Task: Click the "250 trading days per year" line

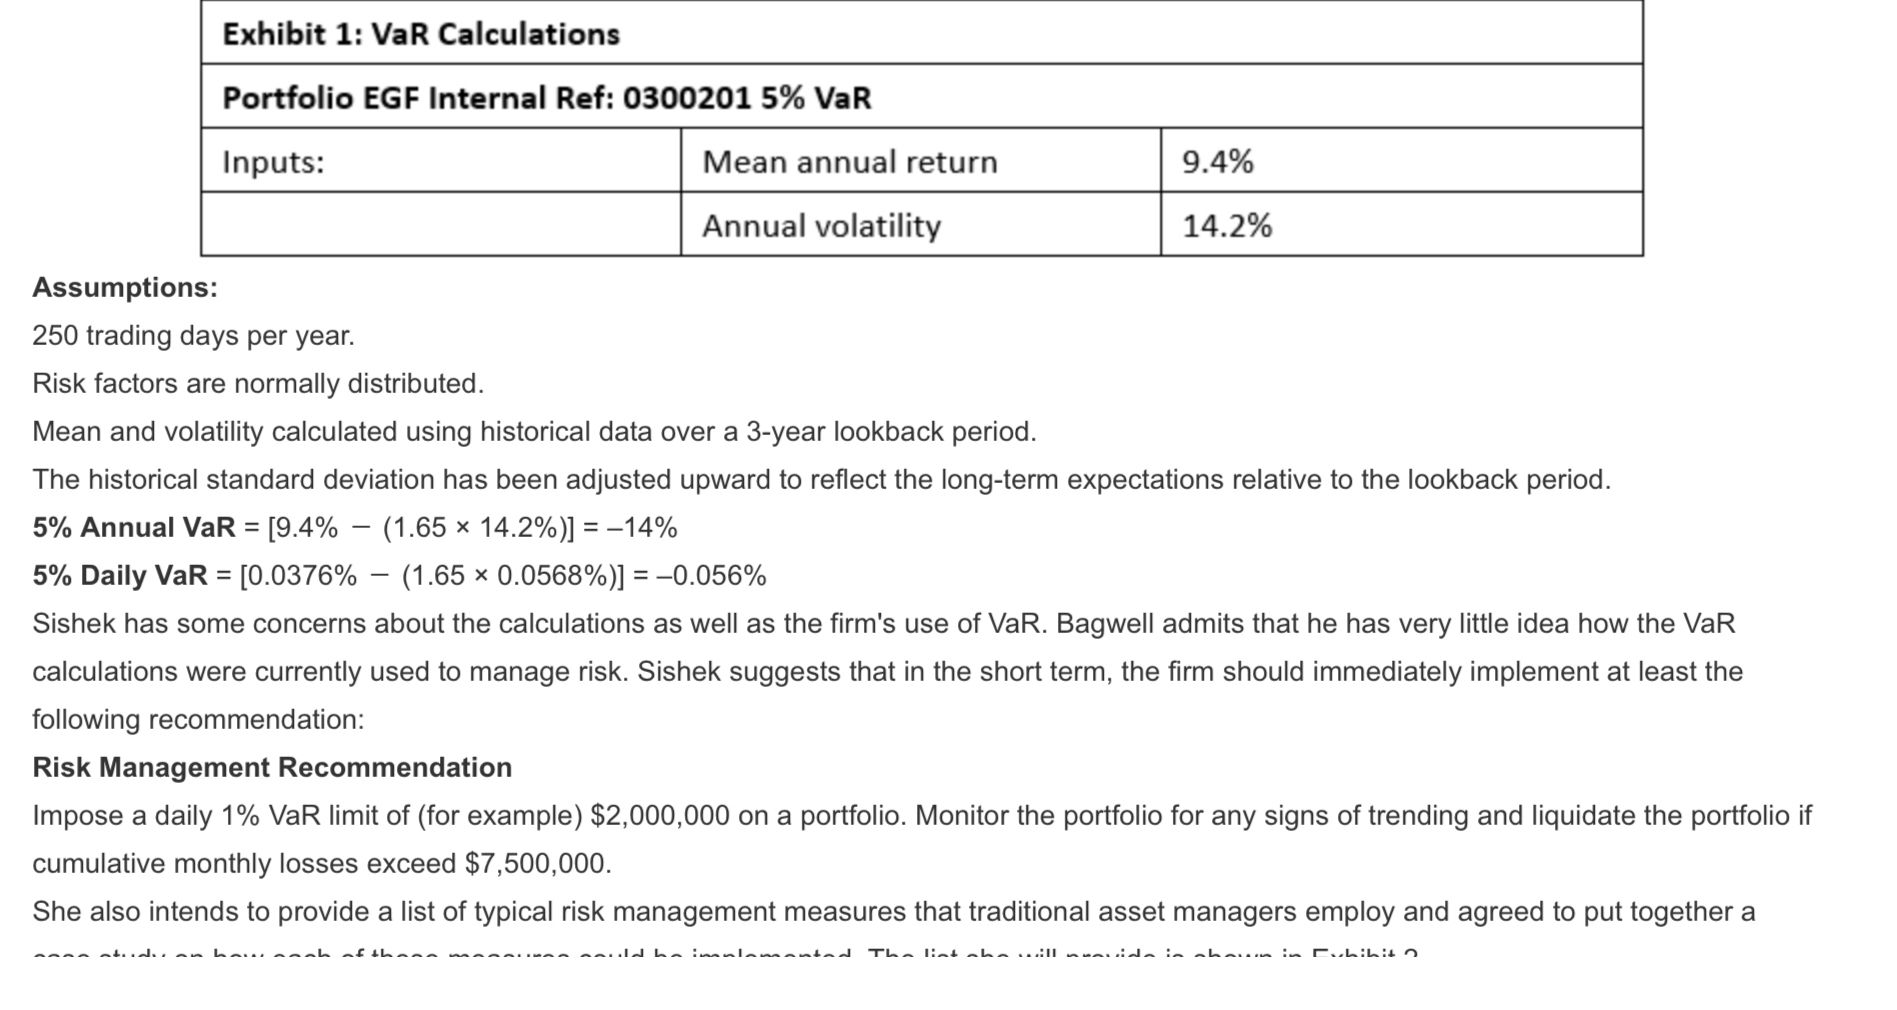Action: pyautogui.click(x=193, y=336)
